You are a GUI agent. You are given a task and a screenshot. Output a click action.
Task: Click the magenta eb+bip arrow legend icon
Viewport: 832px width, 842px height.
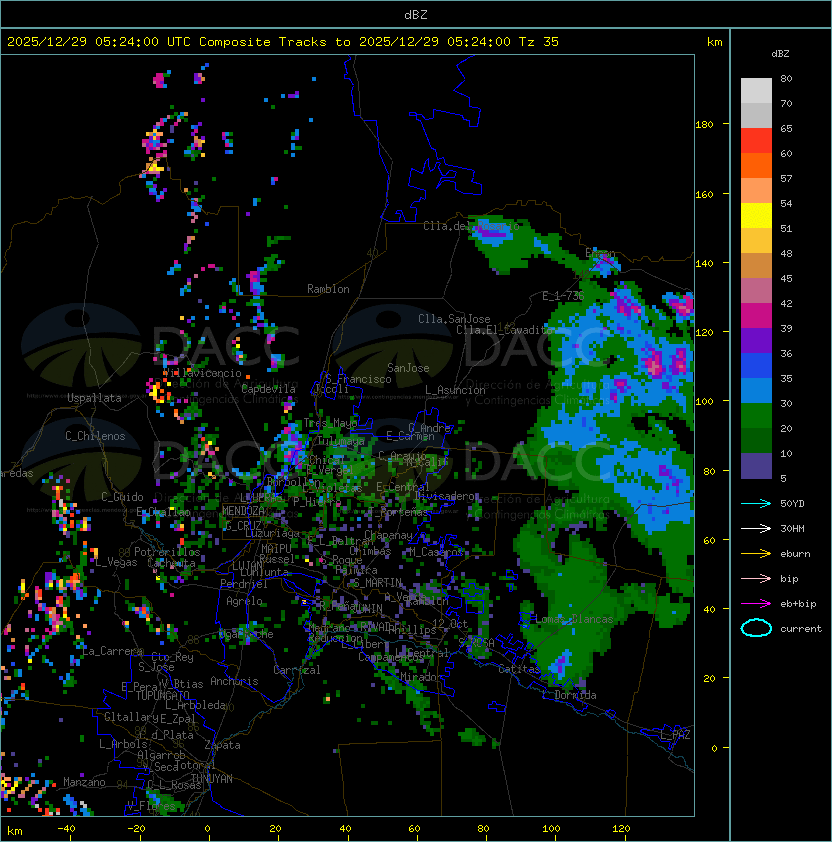pyautogui.click(x=756, y=604)
